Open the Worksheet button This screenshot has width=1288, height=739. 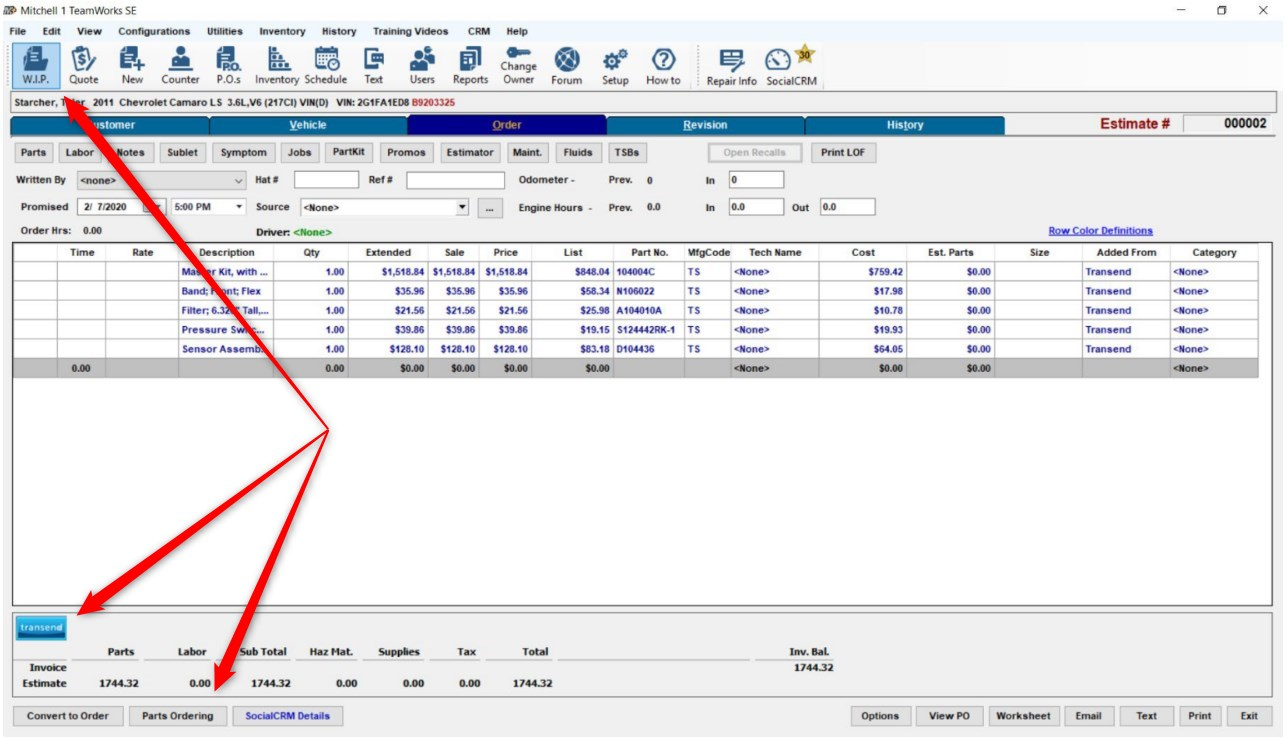[1023, 716]
